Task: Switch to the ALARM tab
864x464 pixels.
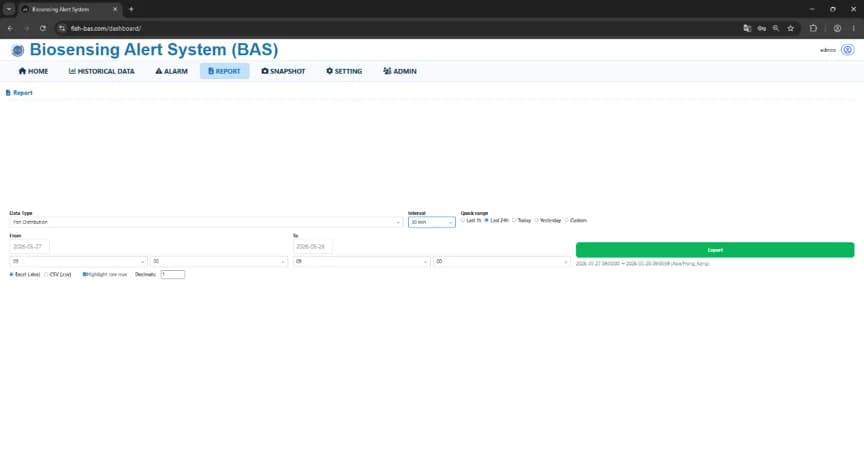Action: coord(171,71)
